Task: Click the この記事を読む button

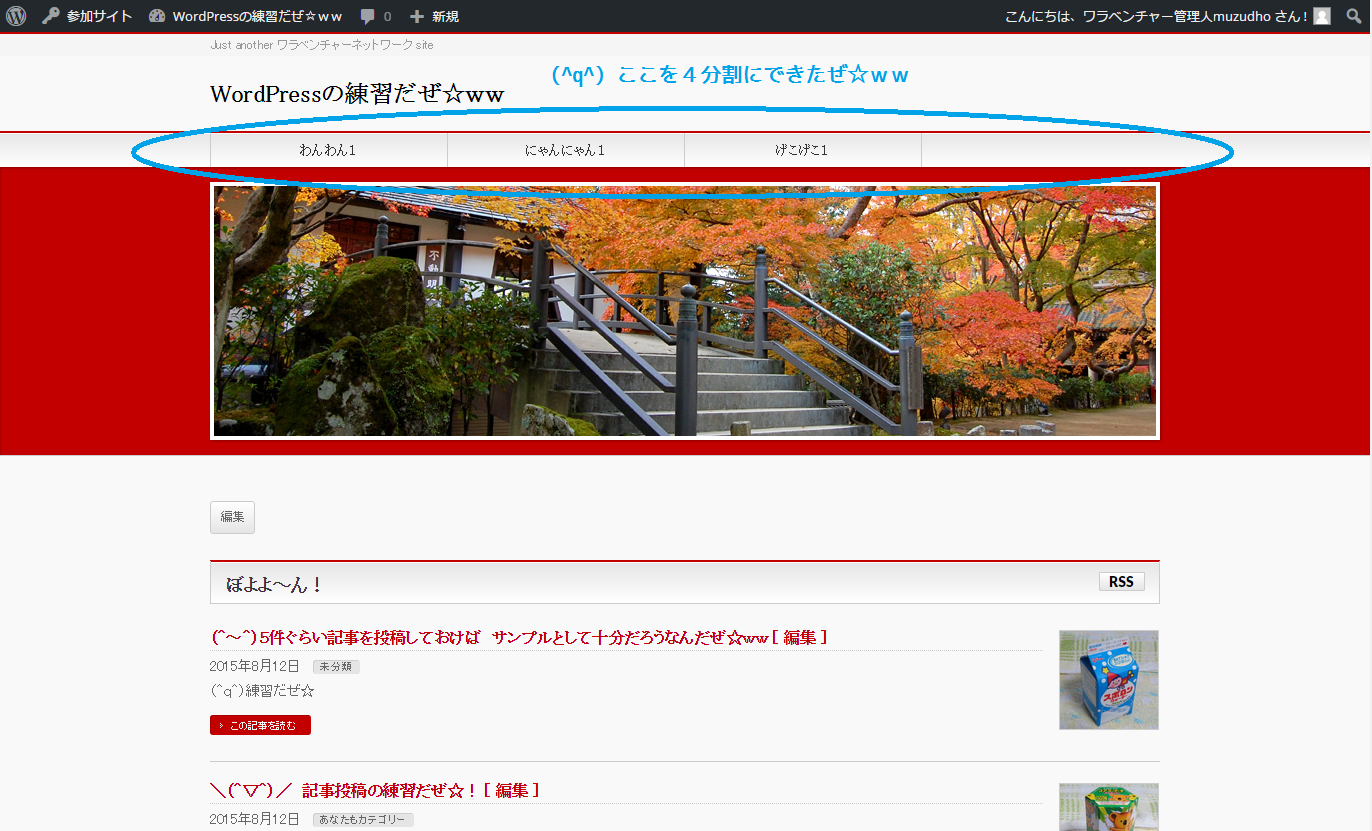Action: pyautogui.click(x=260, y=725)
